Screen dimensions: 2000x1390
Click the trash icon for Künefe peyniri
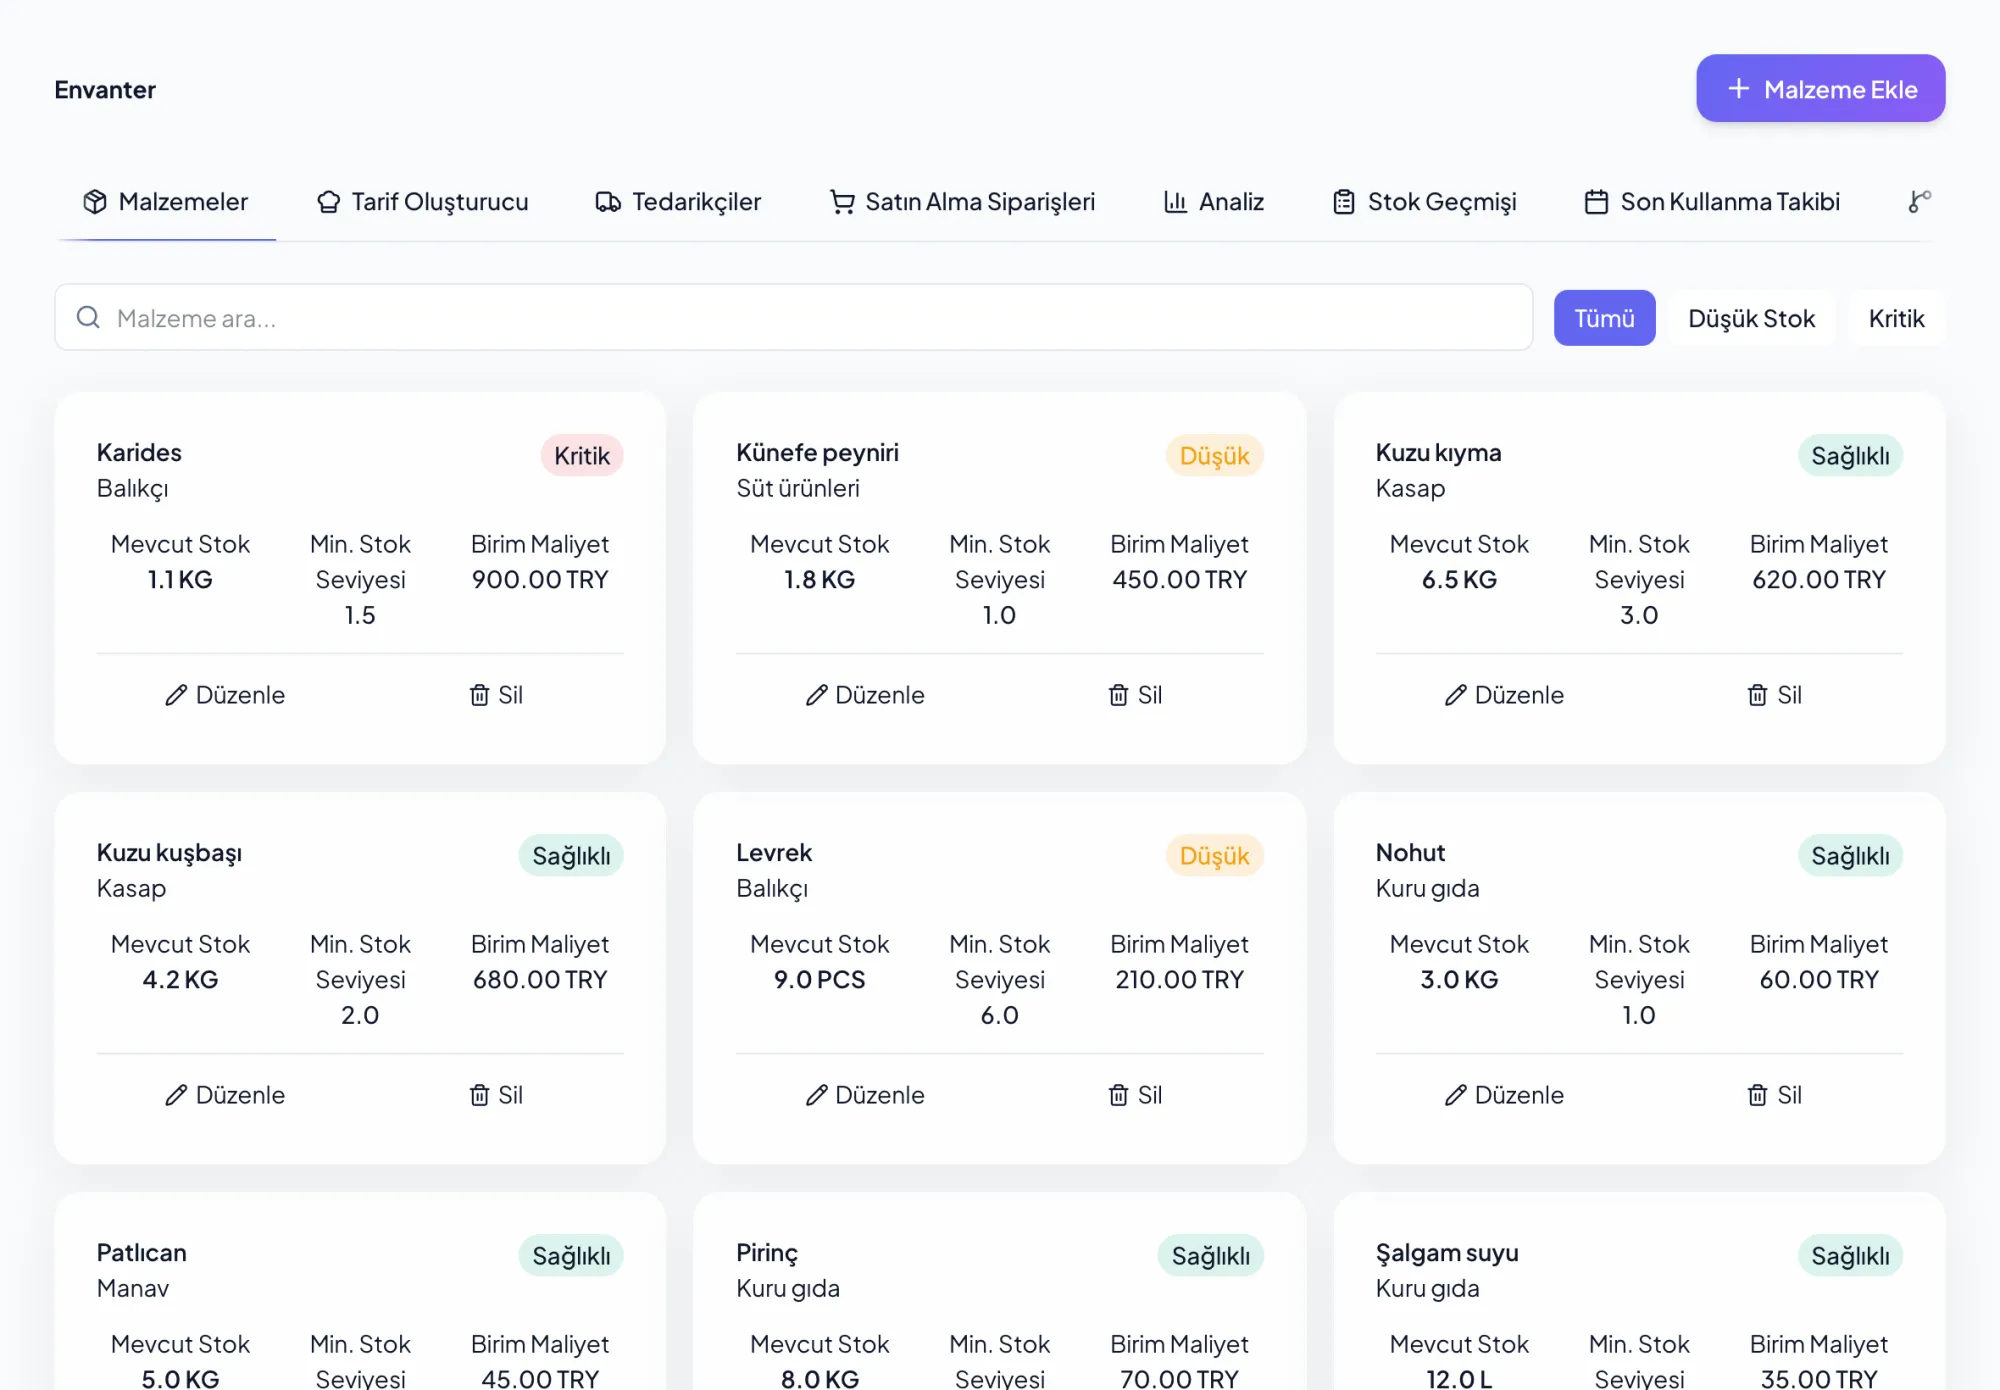point(1118,695)
